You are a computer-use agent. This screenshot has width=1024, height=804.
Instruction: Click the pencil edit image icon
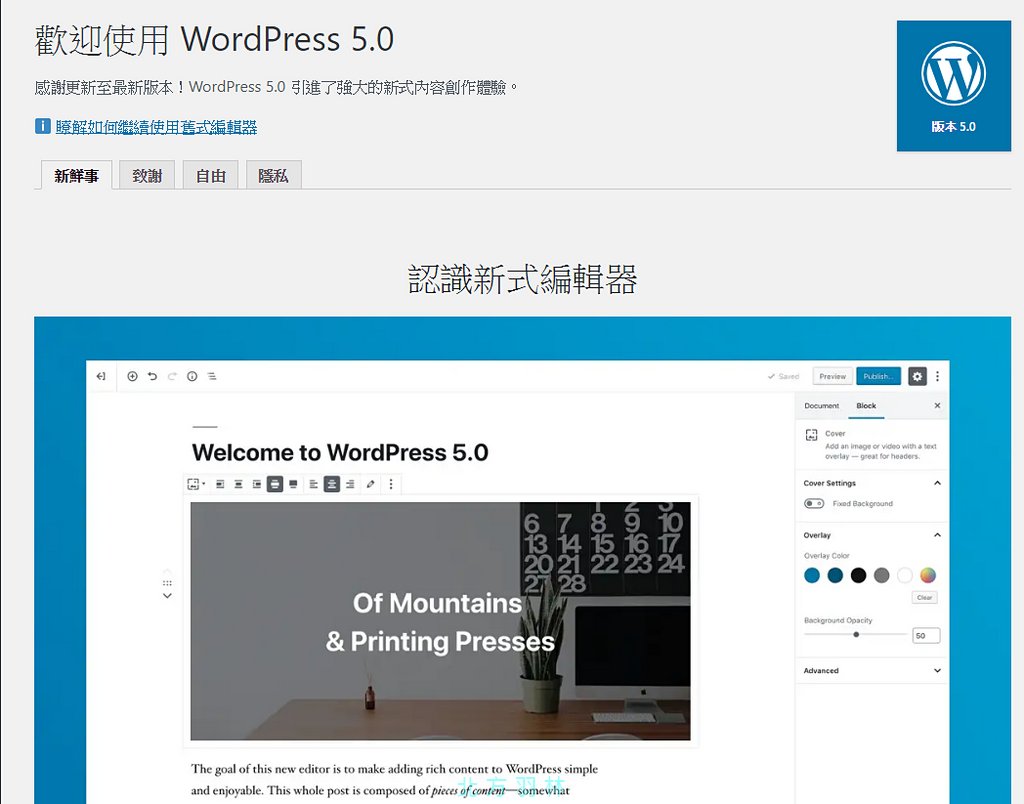tap(370, 484)
